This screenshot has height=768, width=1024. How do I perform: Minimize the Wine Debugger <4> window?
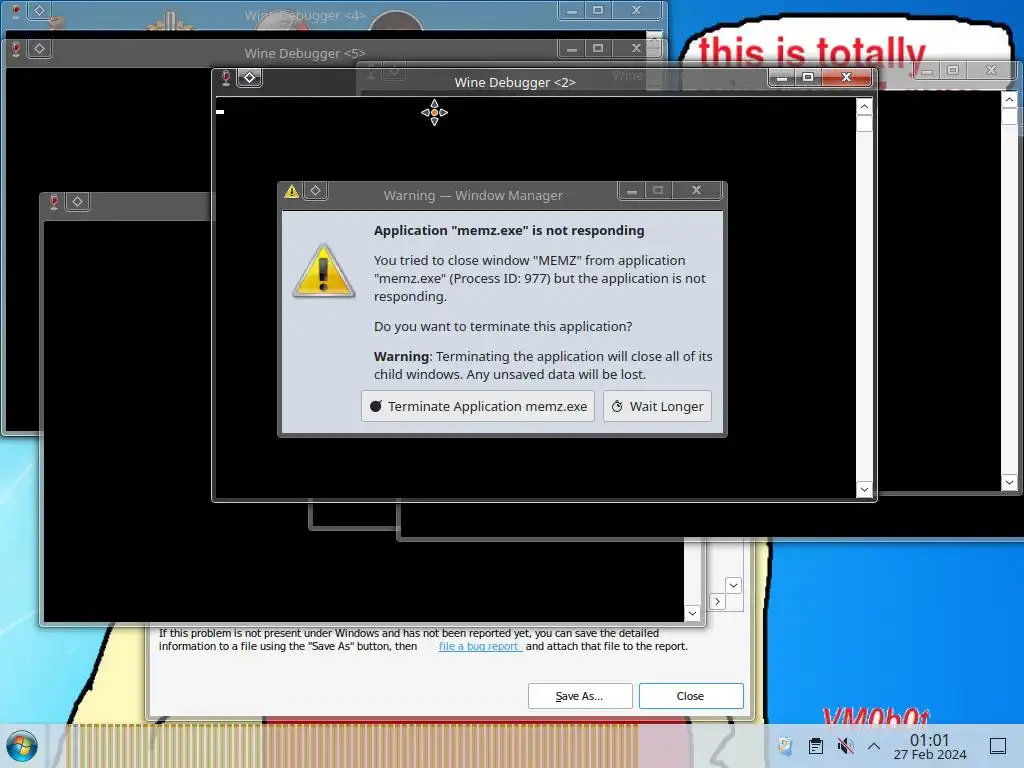[x=571, y=10]
